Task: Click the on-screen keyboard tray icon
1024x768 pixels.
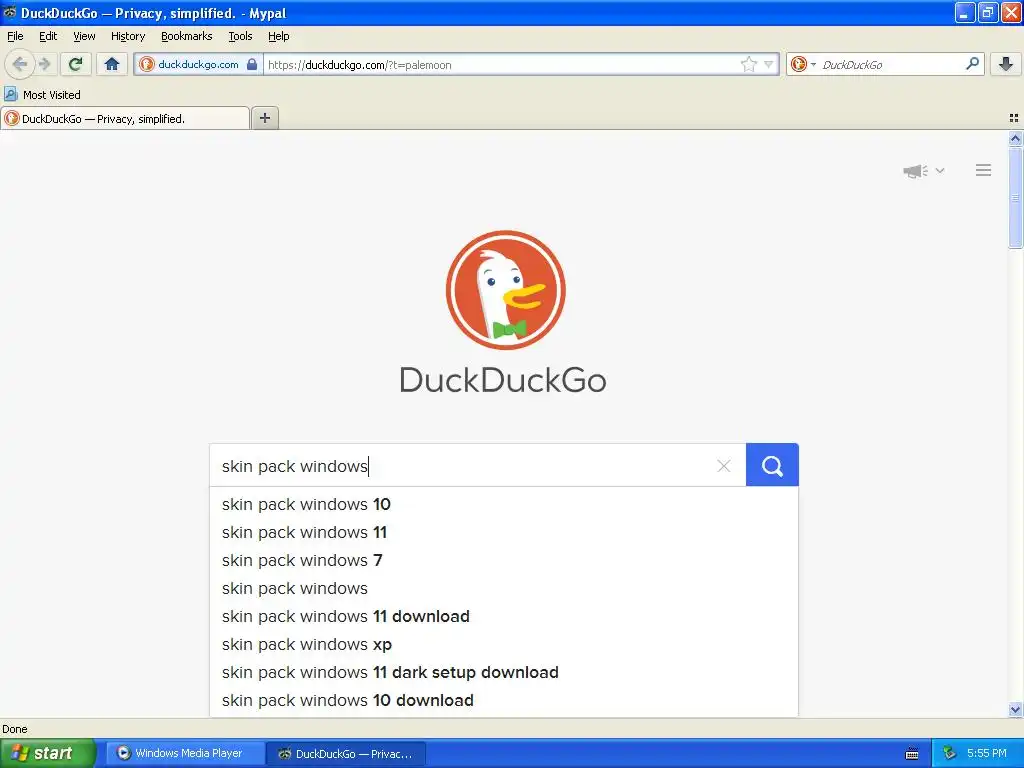Action: click(x=912, y=754)
